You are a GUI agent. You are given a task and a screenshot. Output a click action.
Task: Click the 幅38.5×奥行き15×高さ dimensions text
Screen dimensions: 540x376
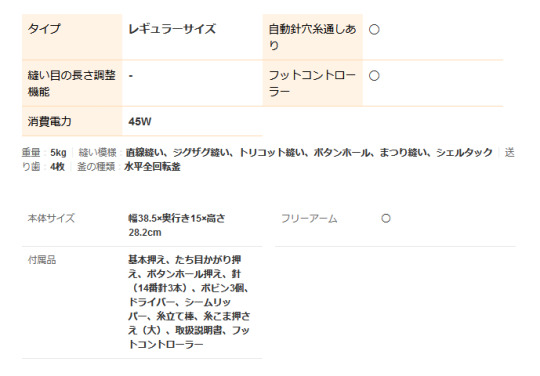177,218
